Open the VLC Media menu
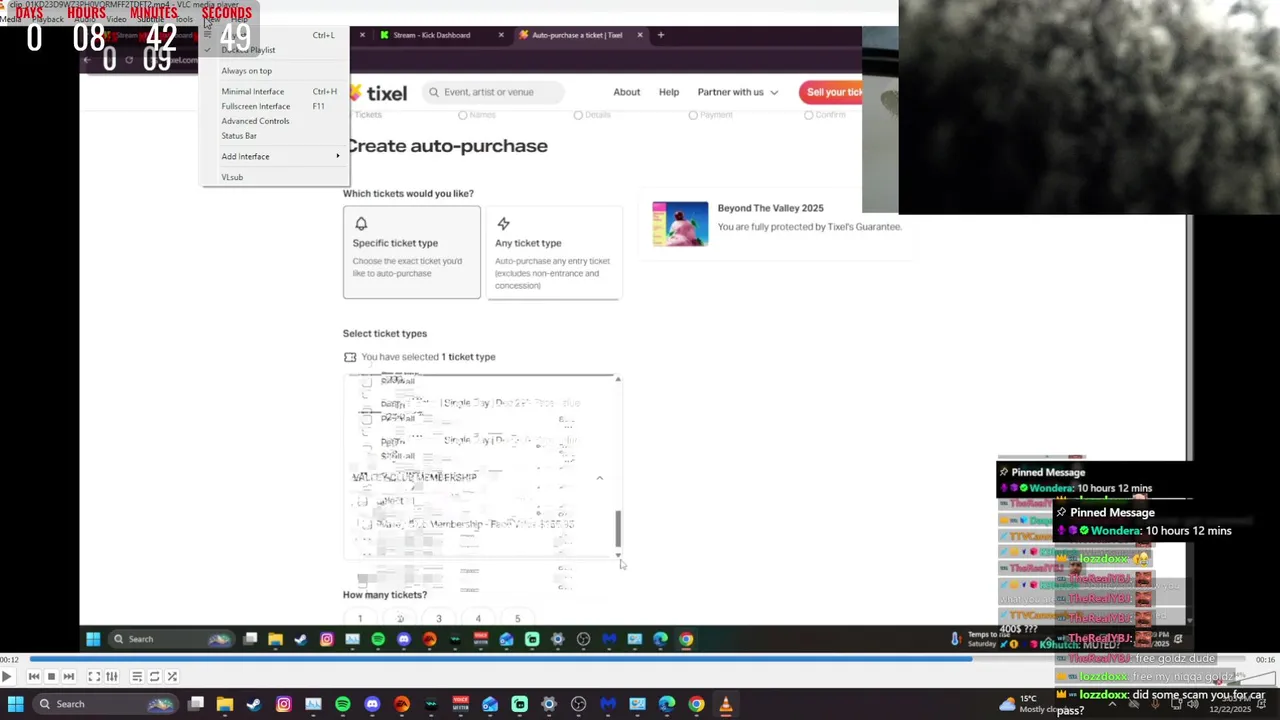This screenshot has width=1280, height=720. (10, 19)
